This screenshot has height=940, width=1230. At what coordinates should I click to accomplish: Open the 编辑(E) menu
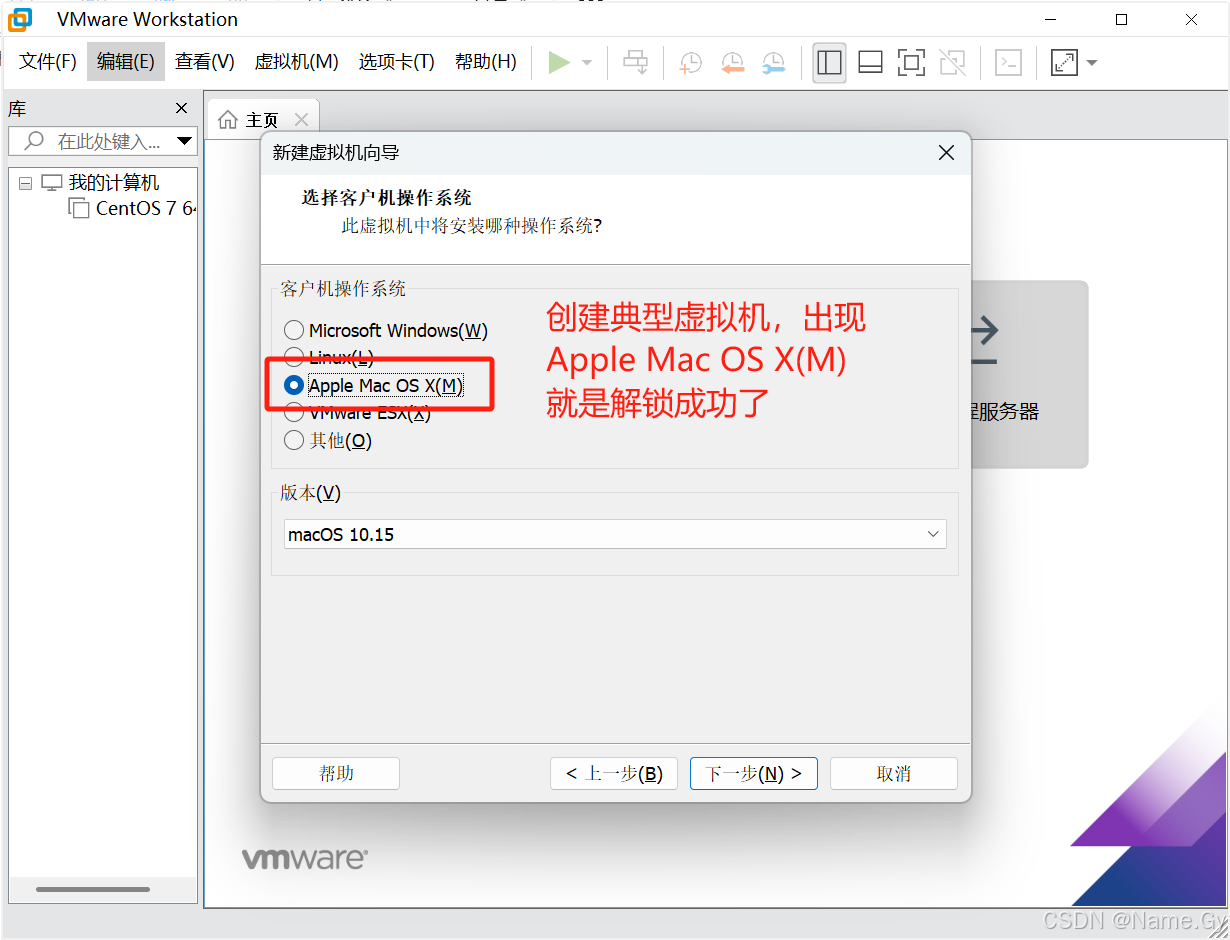tap(125, 62)
